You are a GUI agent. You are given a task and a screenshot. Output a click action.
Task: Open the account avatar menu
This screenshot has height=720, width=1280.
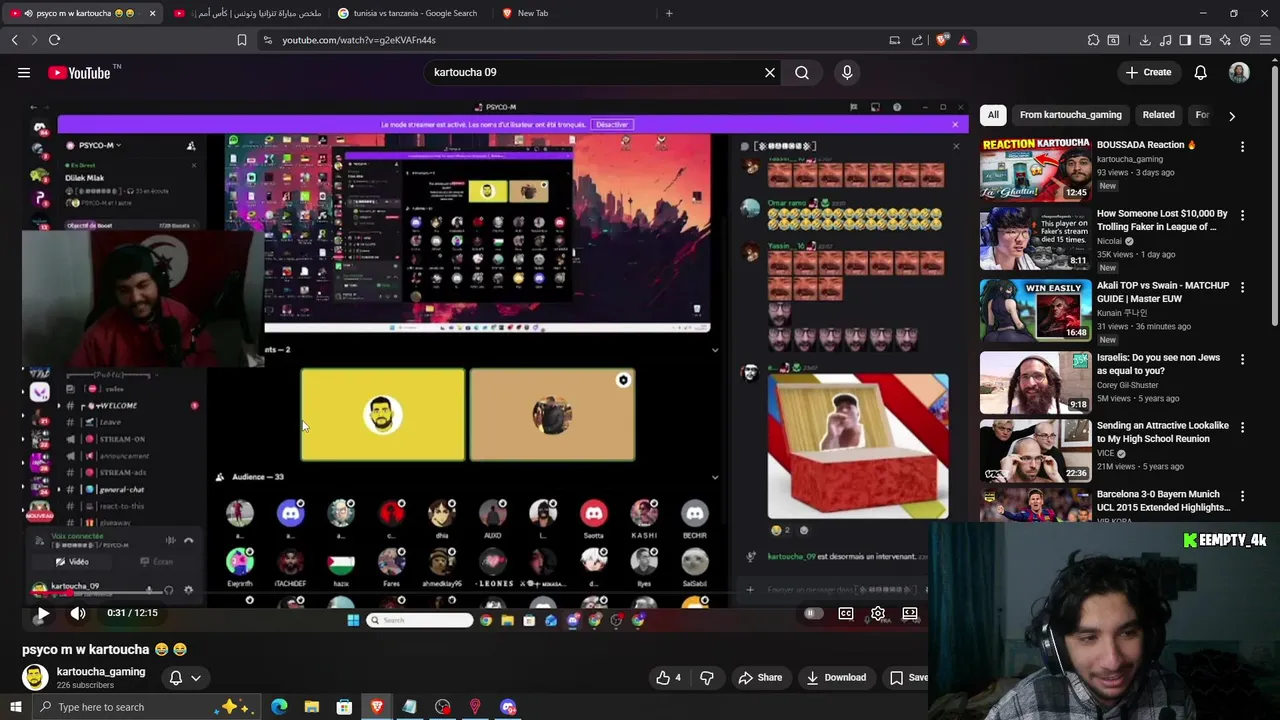point(1239,72)
